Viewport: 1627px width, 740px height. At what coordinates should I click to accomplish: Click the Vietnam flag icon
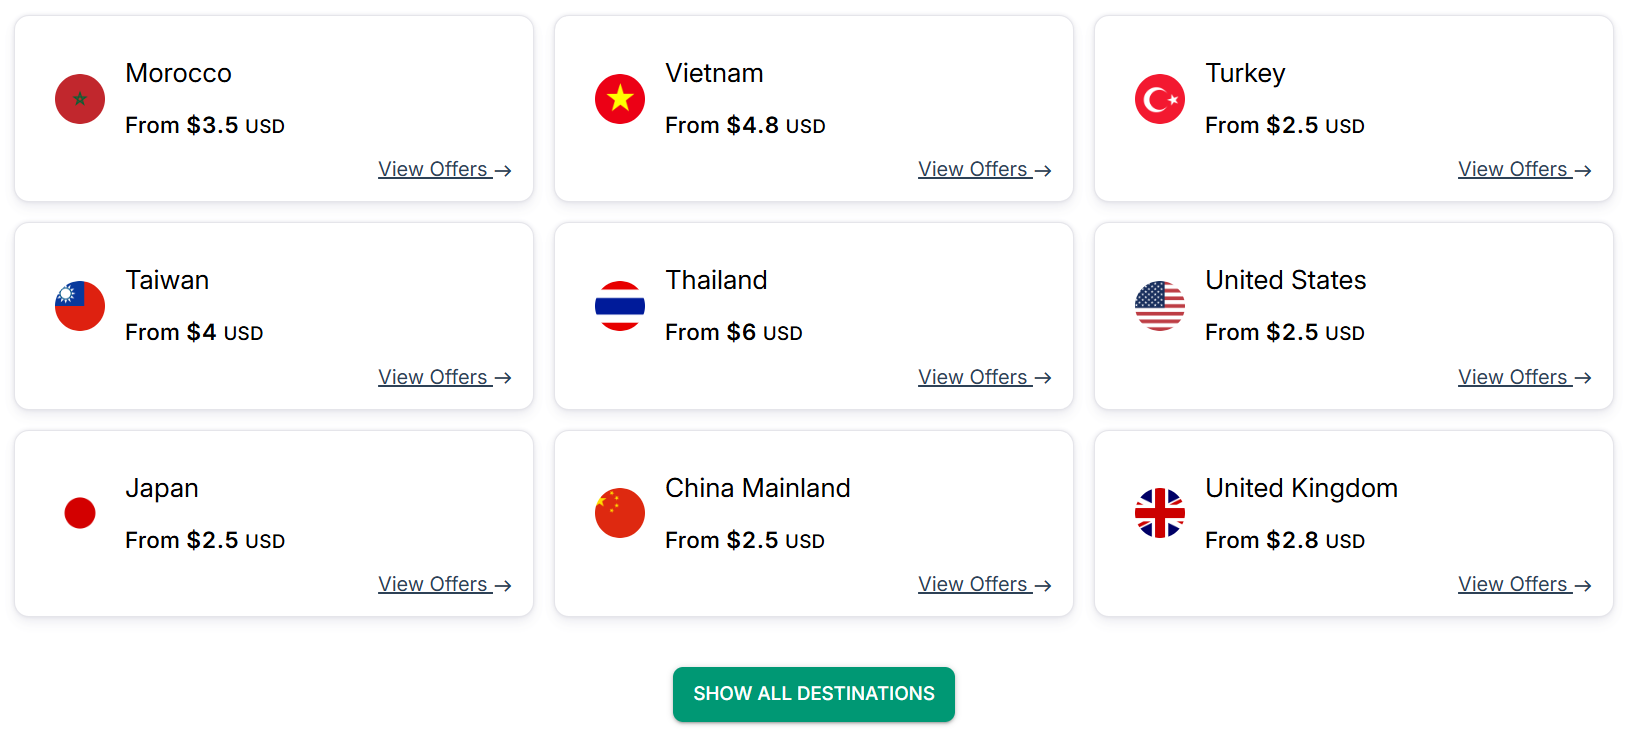[x=620, y=99]
